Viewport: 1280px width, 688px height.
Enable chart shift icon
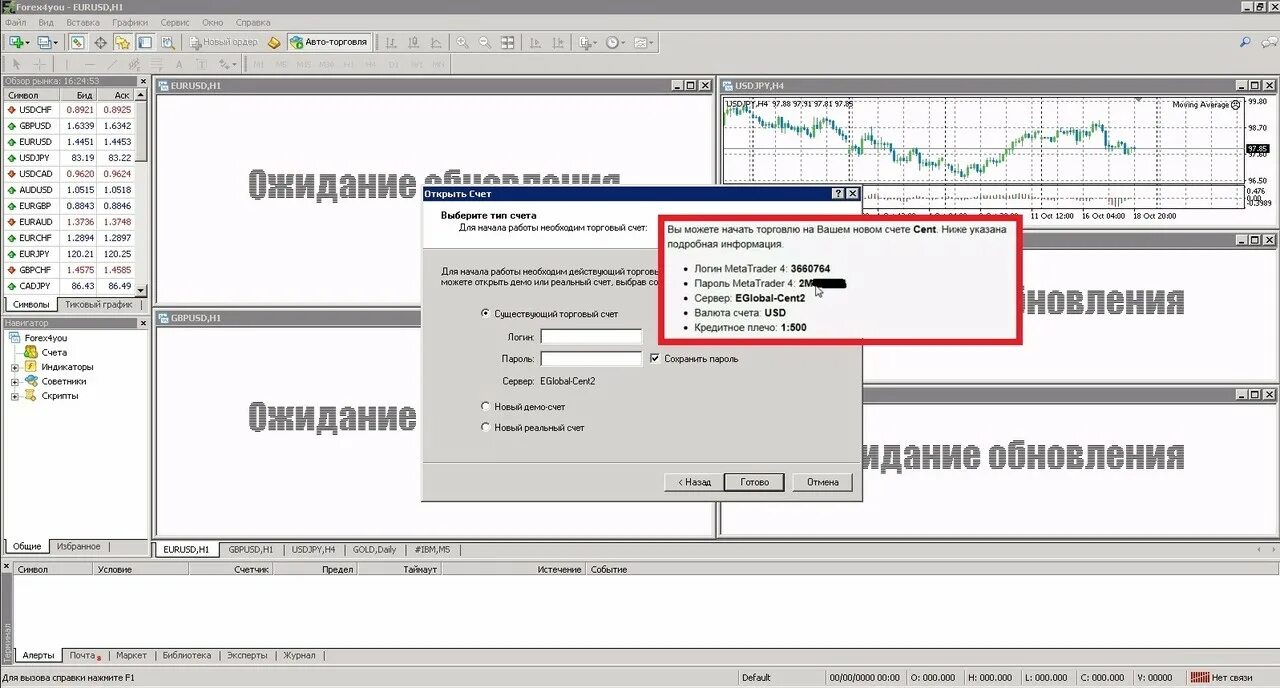pyautogui.click(x=557, y=42)
